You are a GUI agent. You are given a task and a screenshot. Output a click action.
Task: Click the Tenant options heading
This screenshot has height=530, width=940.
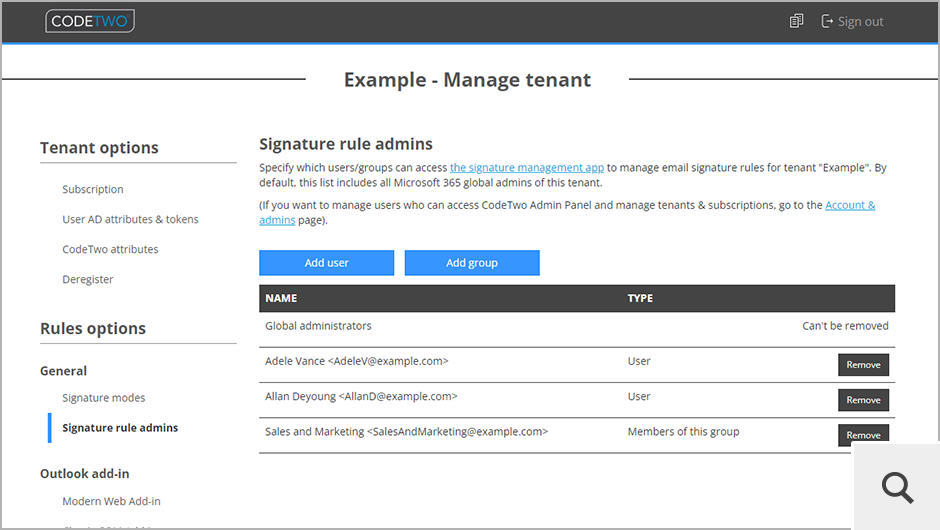(100, 147)
